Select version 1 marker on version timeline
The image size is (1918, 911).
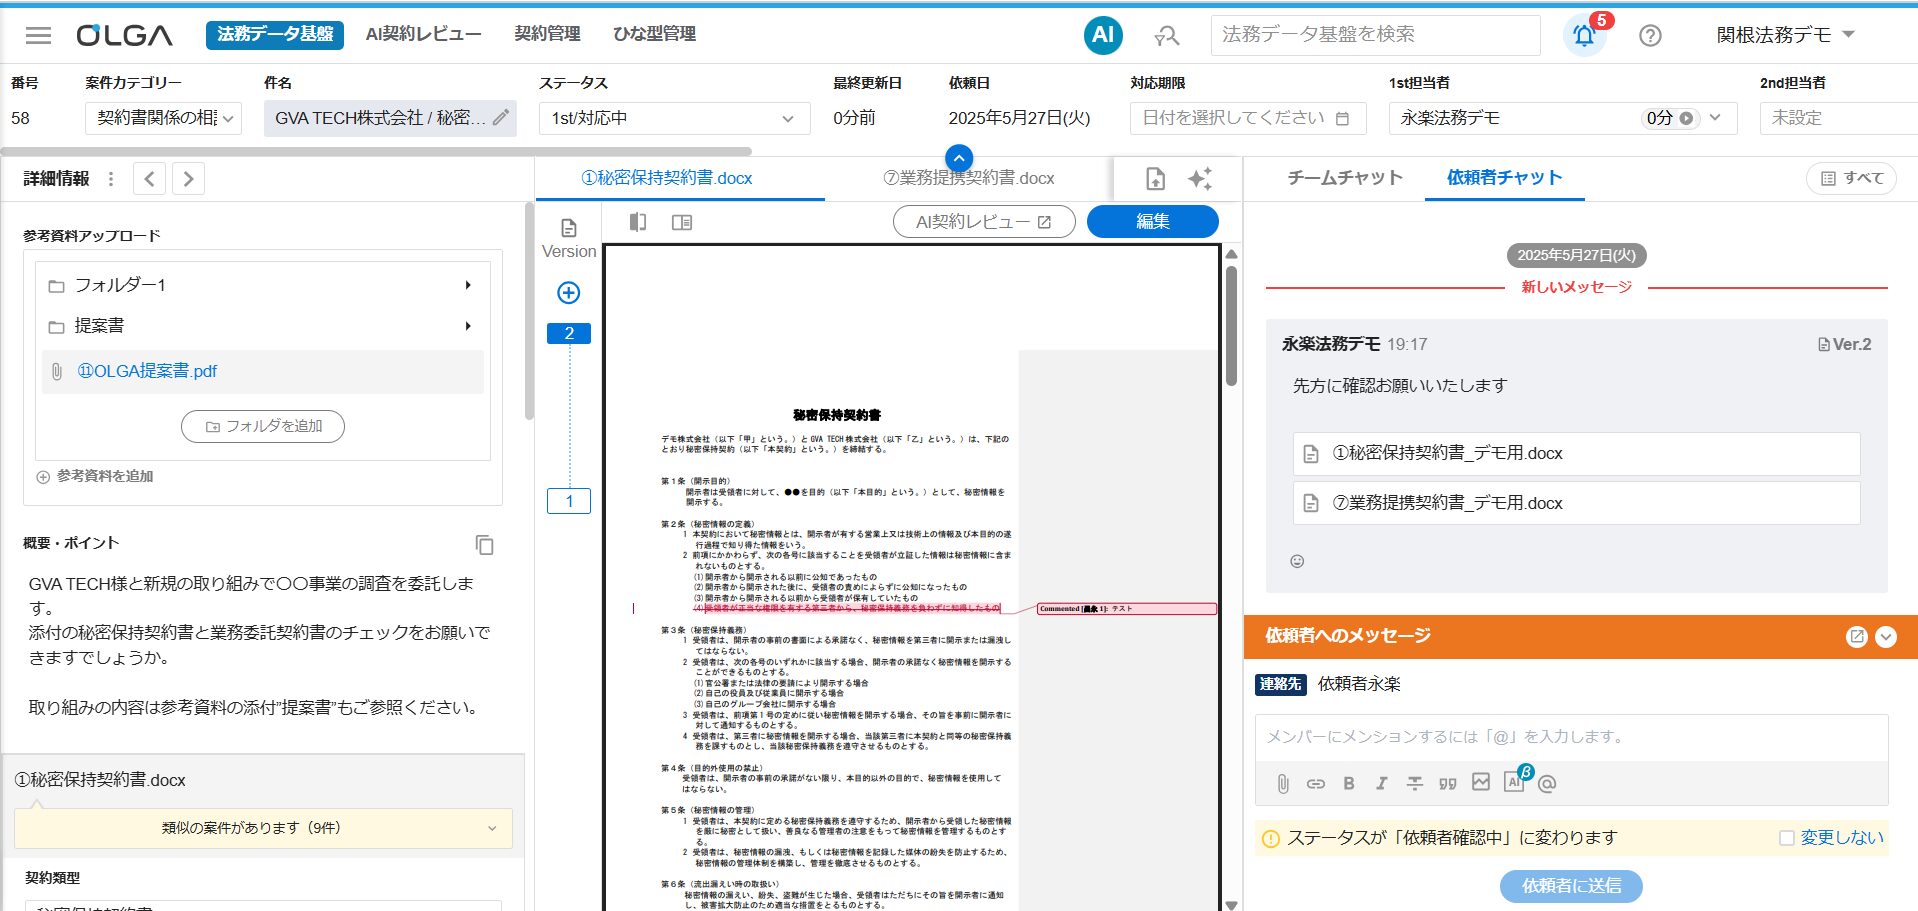pos(569,501)
